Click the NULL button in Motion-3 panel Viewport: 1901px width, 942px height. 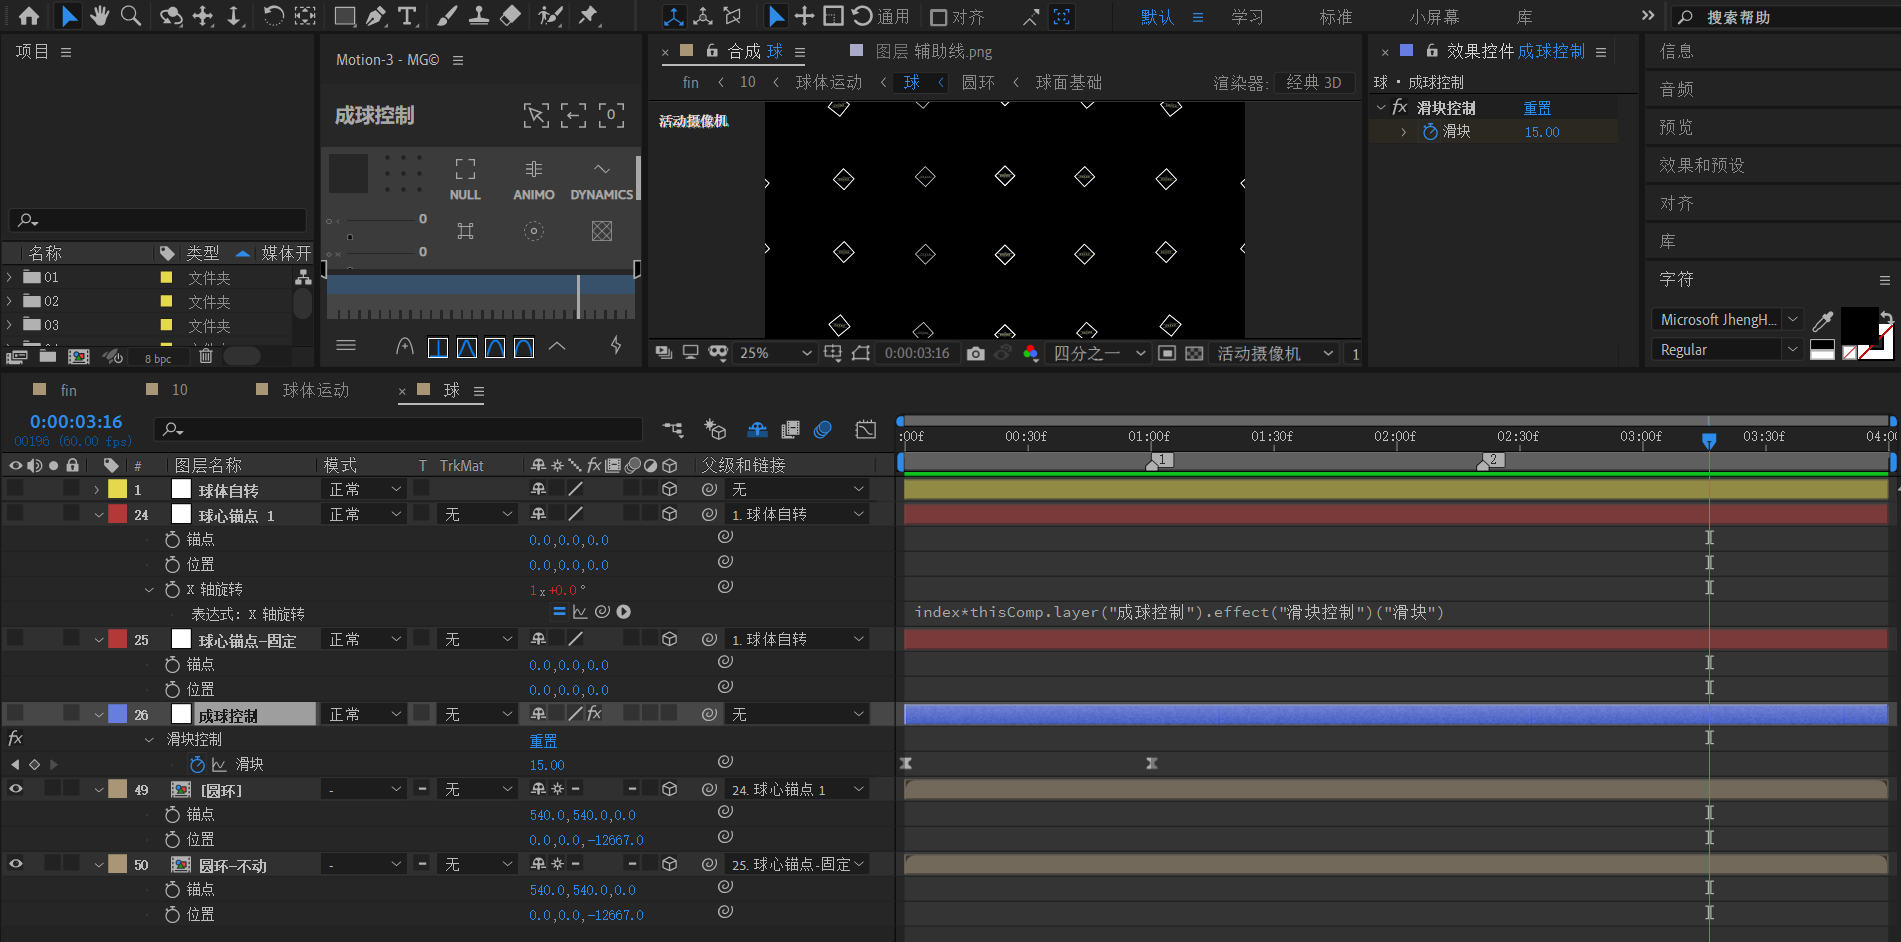465,180
